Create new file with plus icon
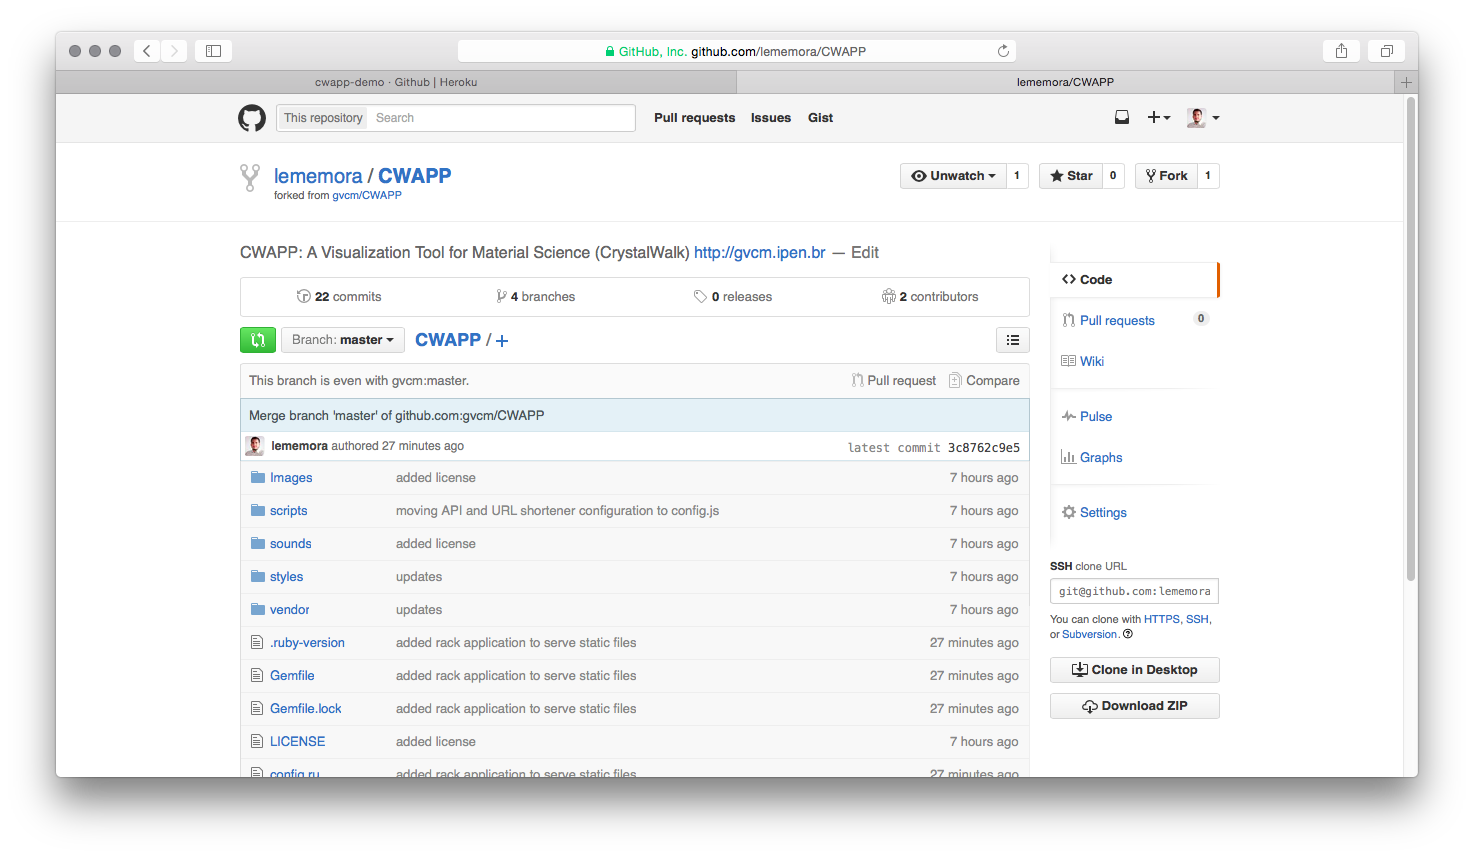1474x857 pixels. coord(502,341)
